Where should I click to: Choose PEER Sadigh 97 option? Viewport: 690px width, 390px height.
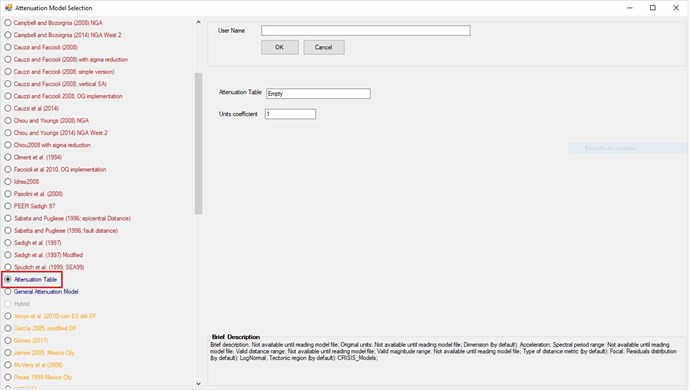point(30,206)
